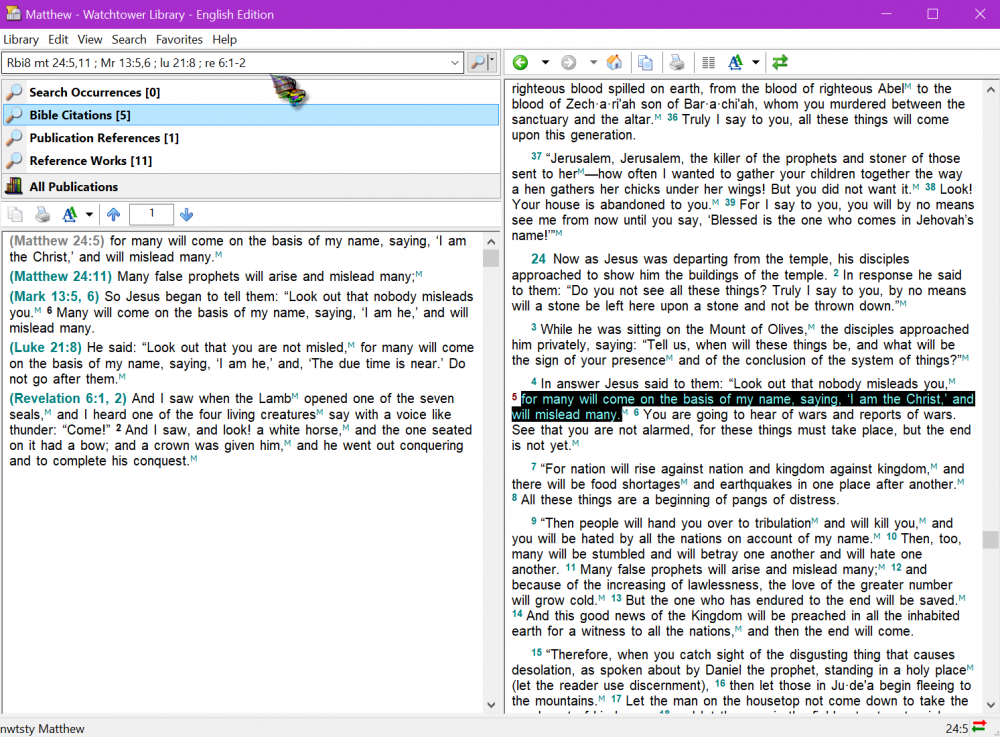Select Publication References [1] category
1000x737 pixels.
point(104,138)
